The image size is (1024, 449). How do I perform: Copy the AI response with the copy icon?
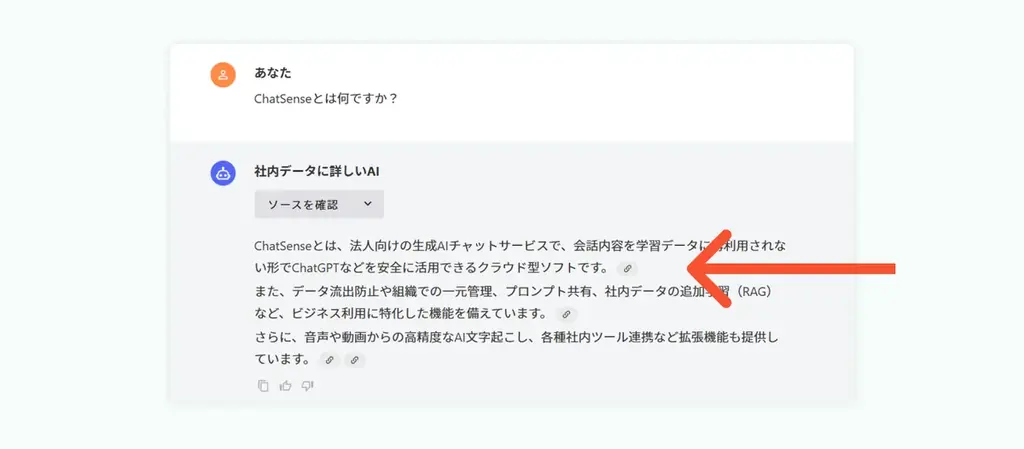click(x=263, y=386)
